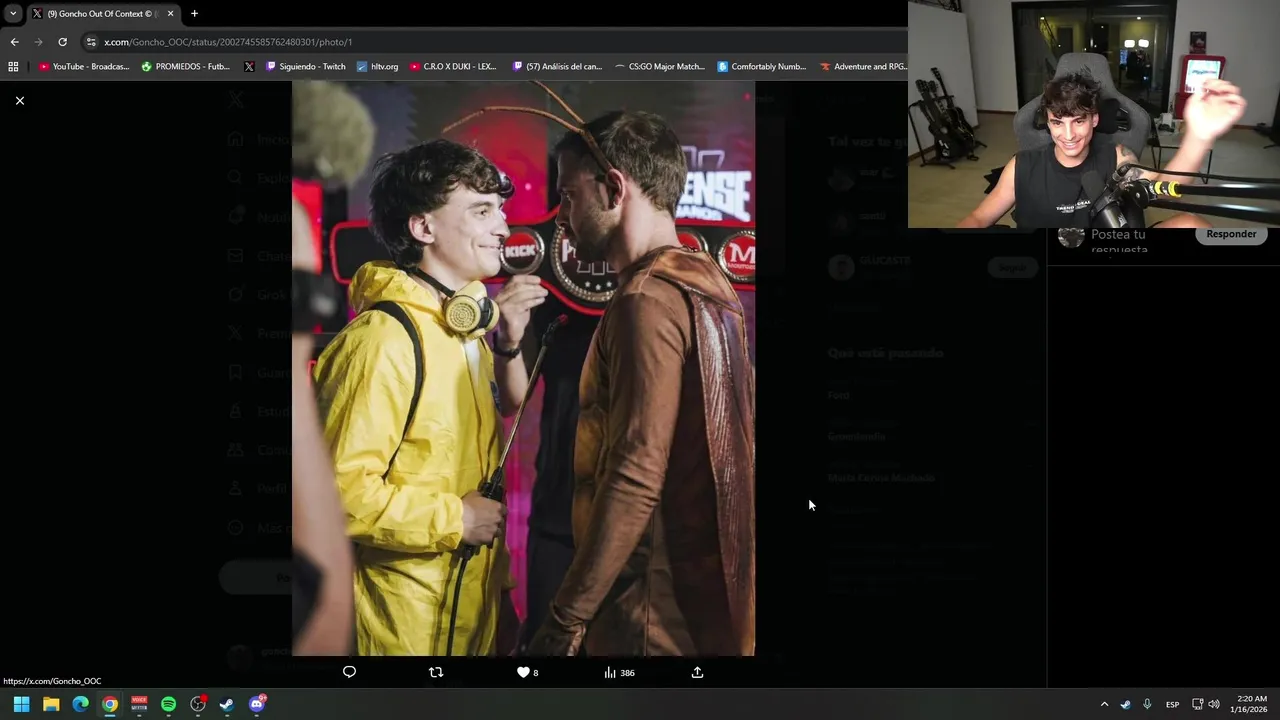Open the red VOICE app in taskbar

pos(139,704)
